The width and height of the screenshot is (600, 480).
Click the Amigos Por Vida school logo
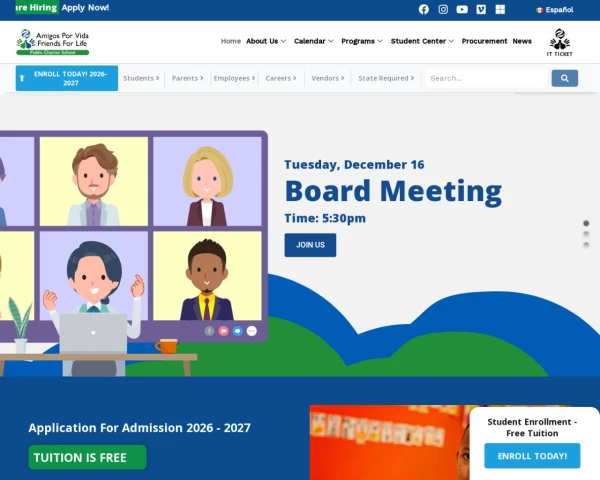tap(53, 41)
